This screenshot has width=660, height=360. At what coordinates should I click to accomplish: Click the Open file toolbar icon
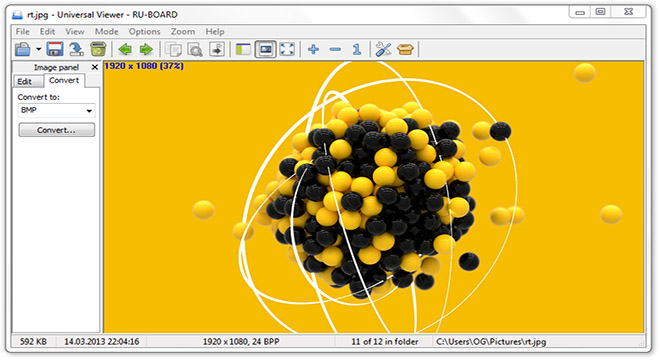tap(22, 49)
